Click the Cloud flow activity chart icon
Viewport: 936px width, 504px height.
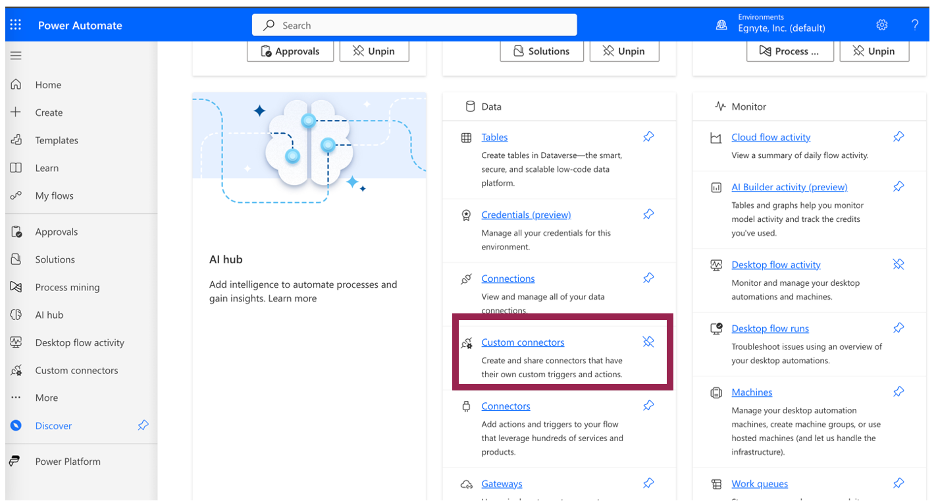(x=716, y=138)
